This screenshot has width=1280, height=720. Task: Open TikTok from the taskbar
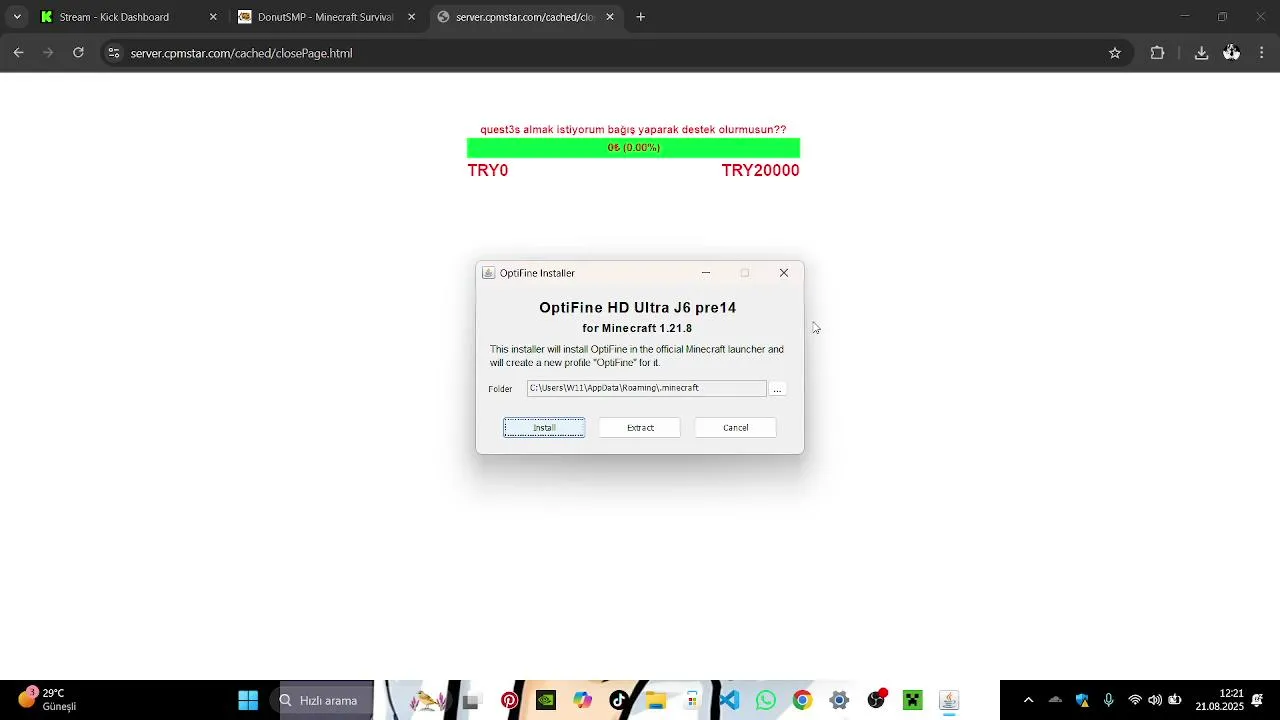[x=619, y=700]
